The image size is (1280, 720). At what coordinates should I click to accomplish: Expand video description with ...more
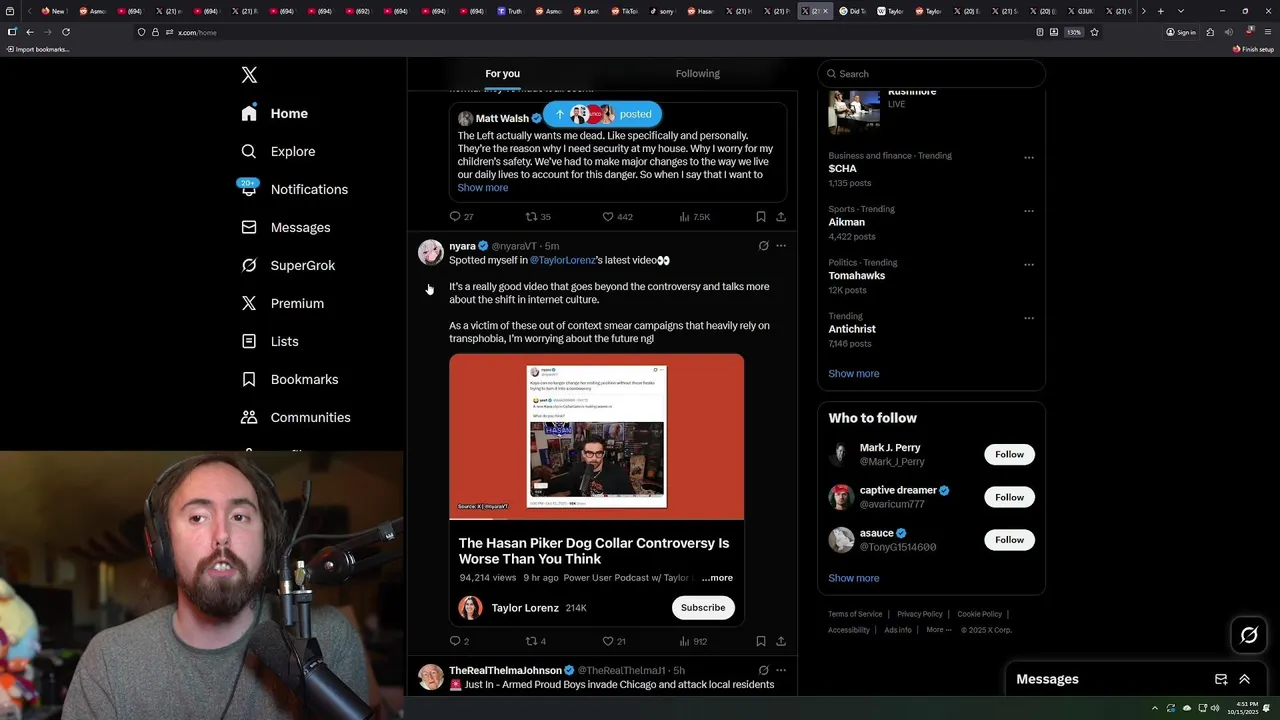click(717, 577)
